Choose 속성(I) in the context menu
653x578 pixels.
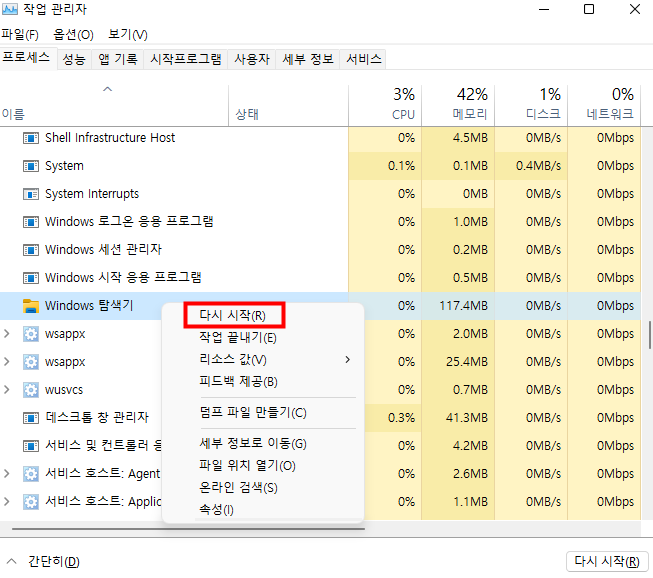pyautogui.click(x=216, y=509)
